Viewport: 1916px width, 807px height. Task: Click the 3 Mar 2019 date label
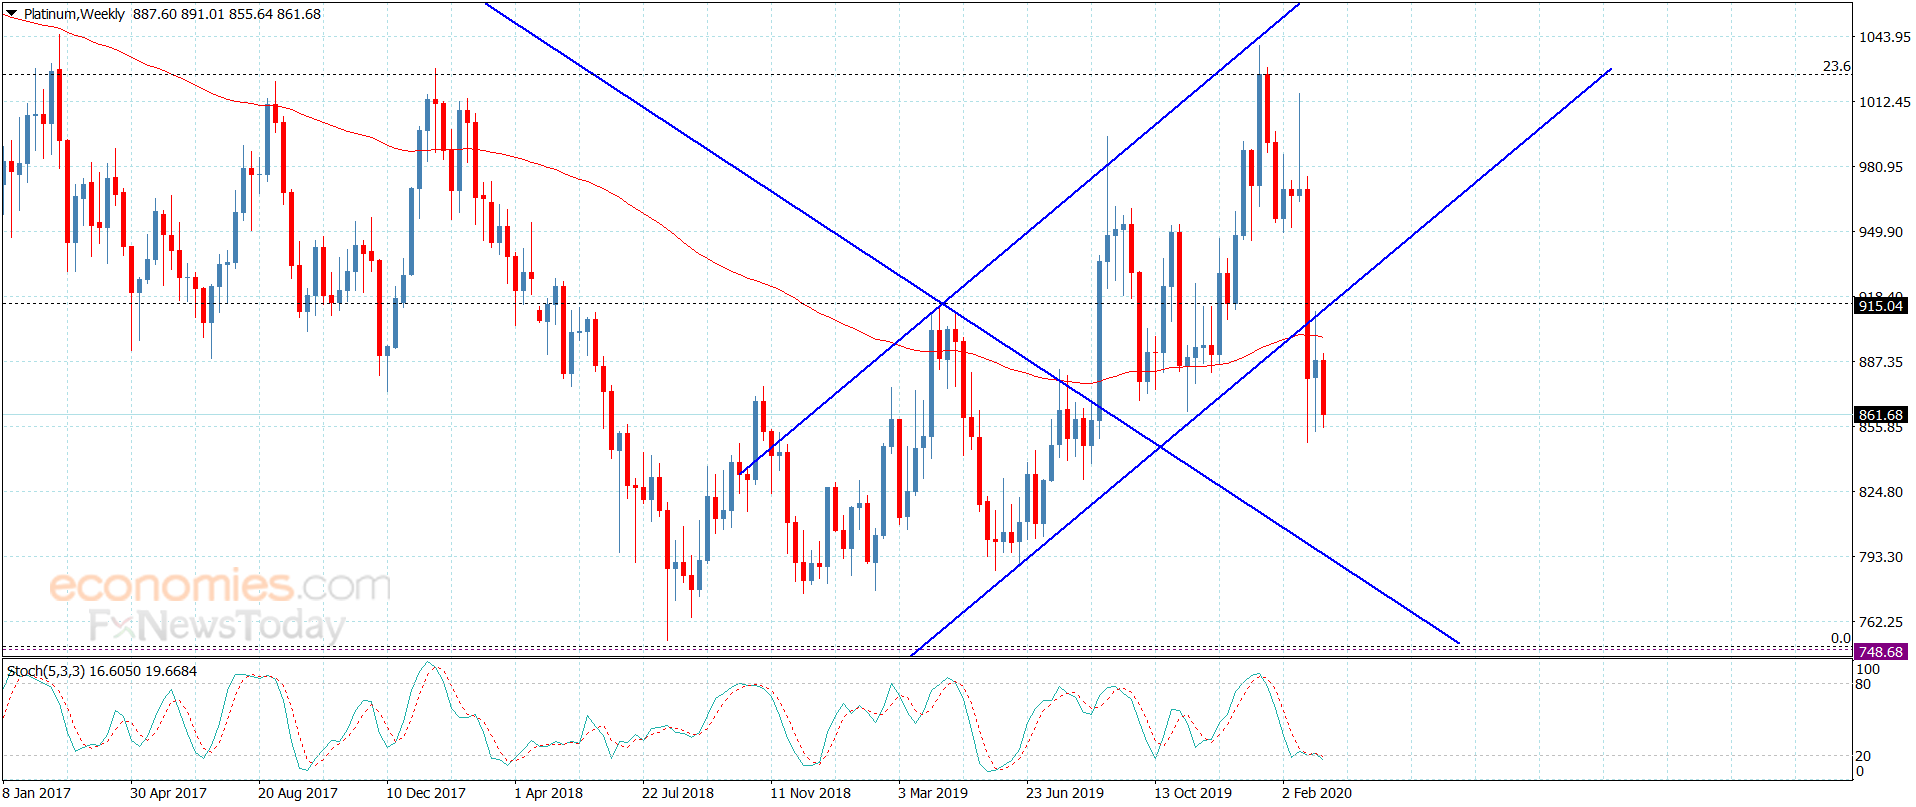click(x=933, y=793)
